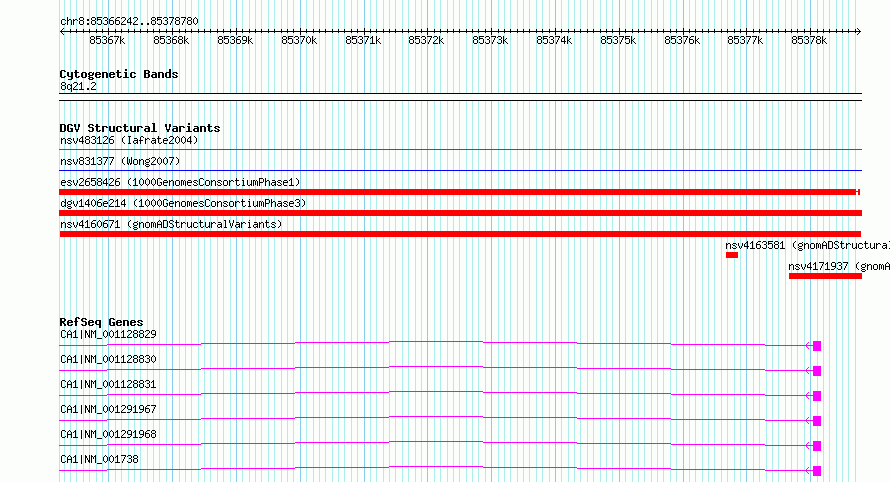Click the magenta exon box of NM_001291967
Viewport: 890px width, 482px height.
click(x=817, y=421)
